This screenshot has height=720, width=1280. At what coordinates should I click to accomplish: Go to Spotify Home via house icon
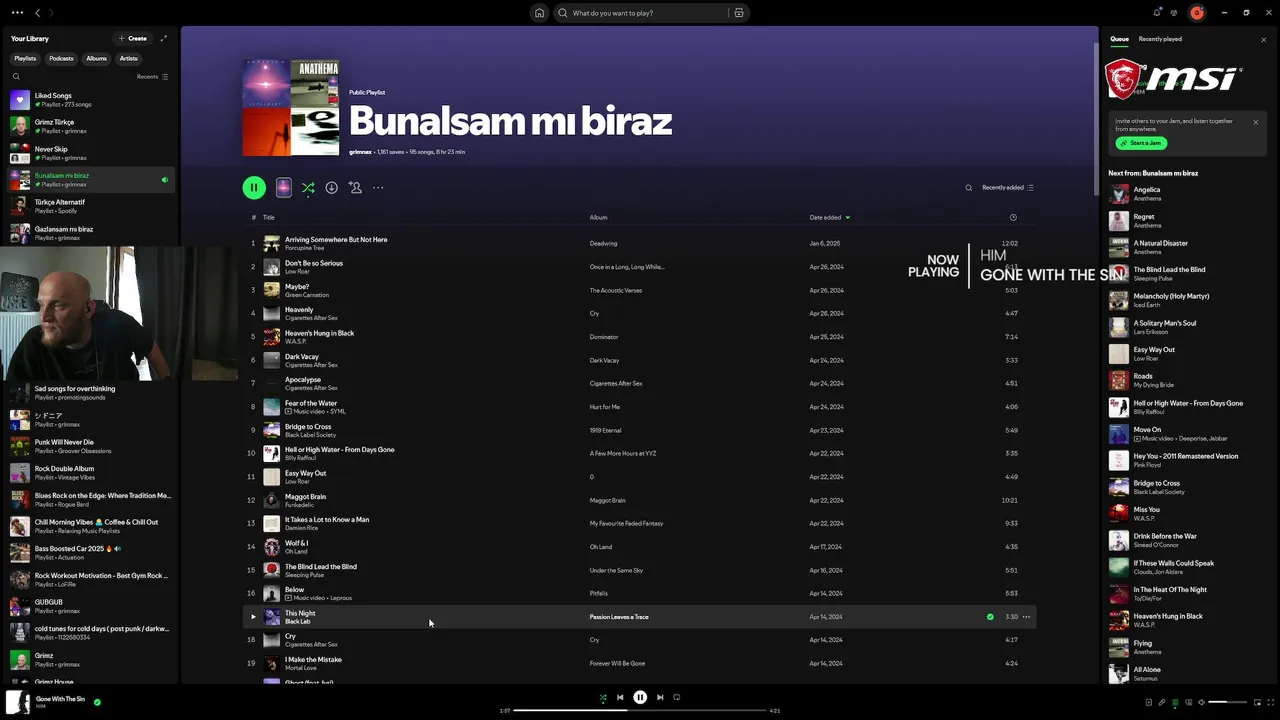tap(539, 13)
